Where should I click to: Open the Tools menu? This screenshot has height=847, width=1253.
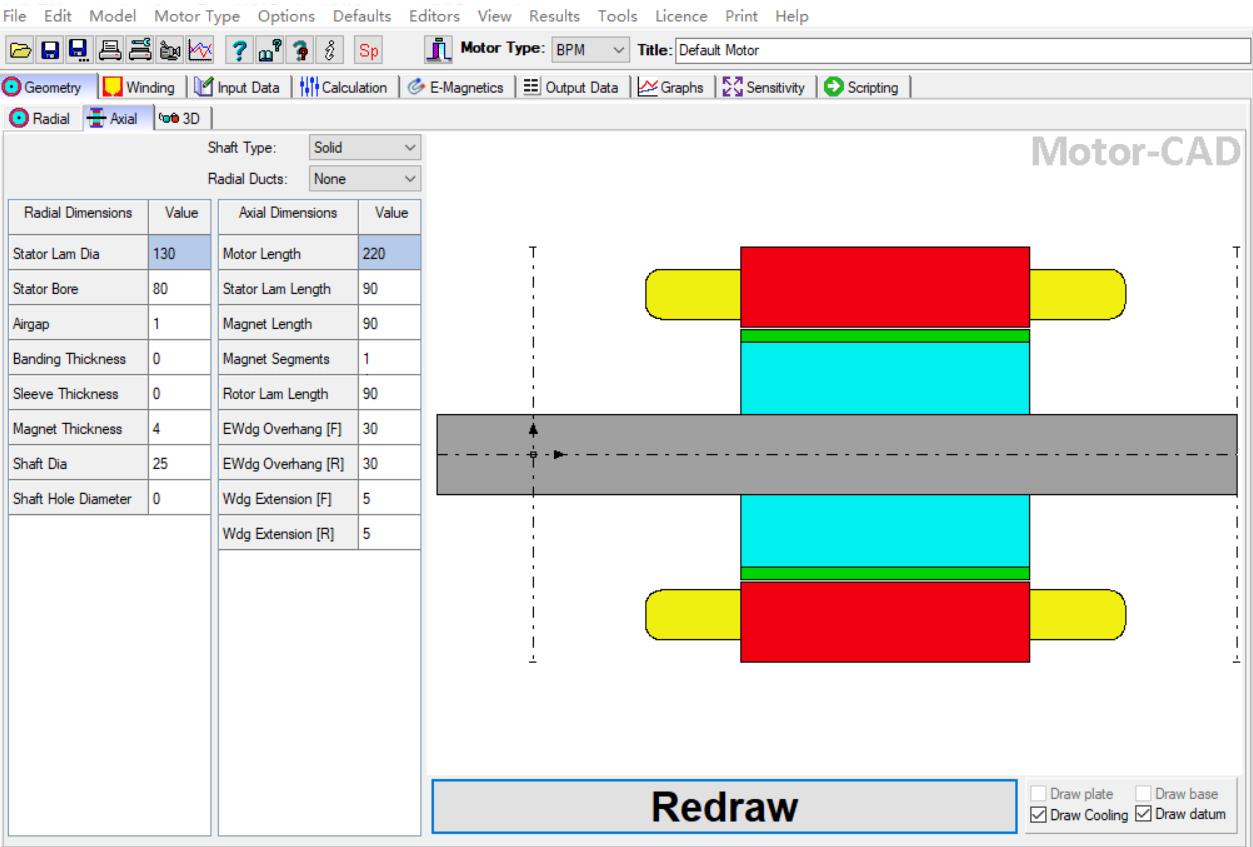tap(619, 16)
